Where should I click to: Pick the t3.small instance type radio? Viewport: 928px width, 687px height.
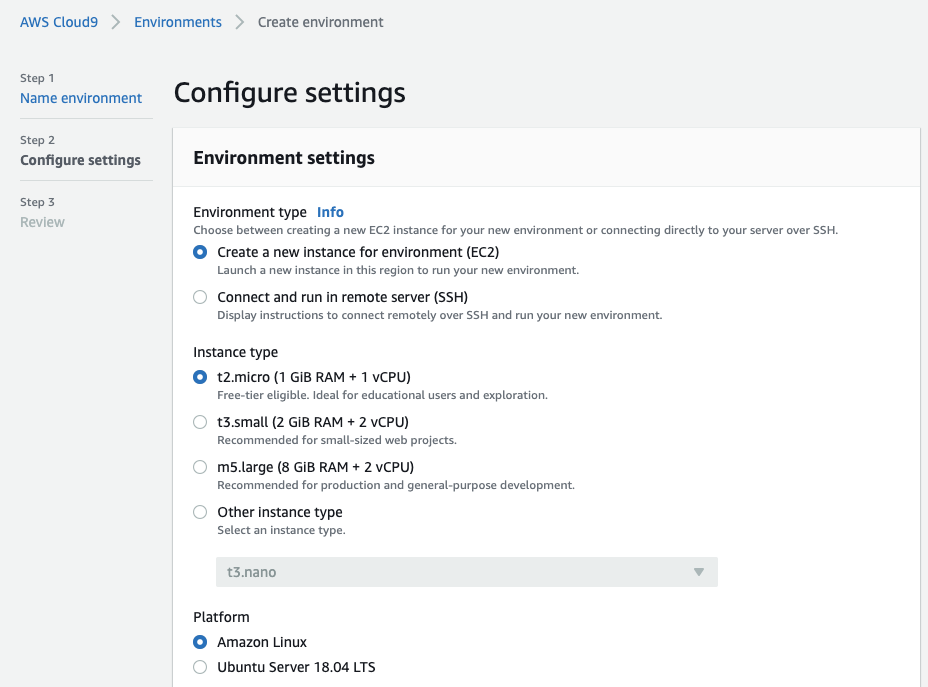200,422
